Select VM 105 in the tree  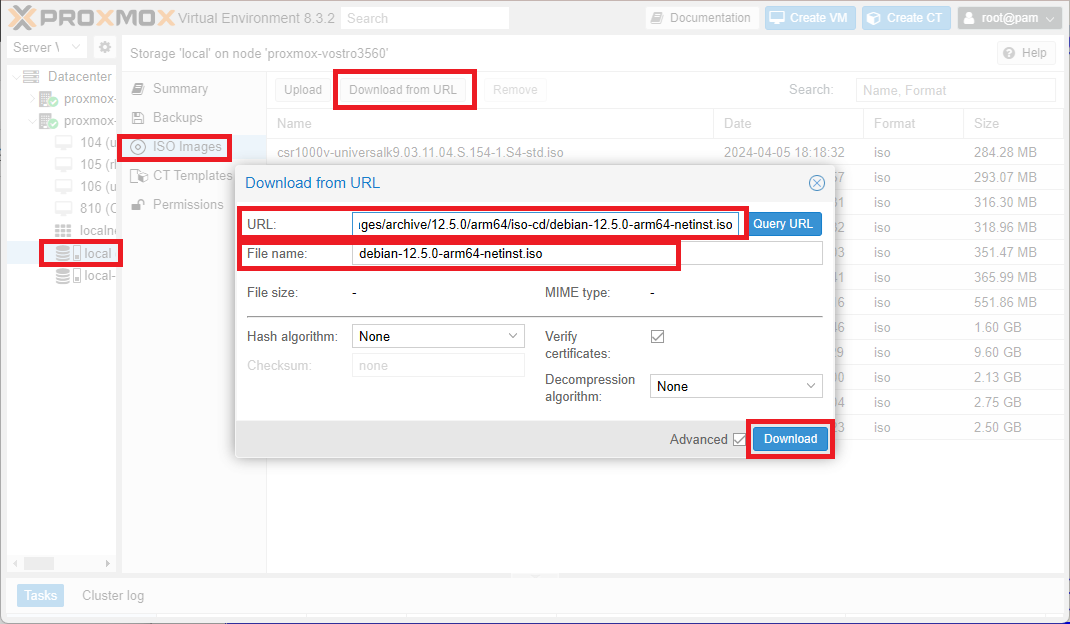[x=85, y=164]
